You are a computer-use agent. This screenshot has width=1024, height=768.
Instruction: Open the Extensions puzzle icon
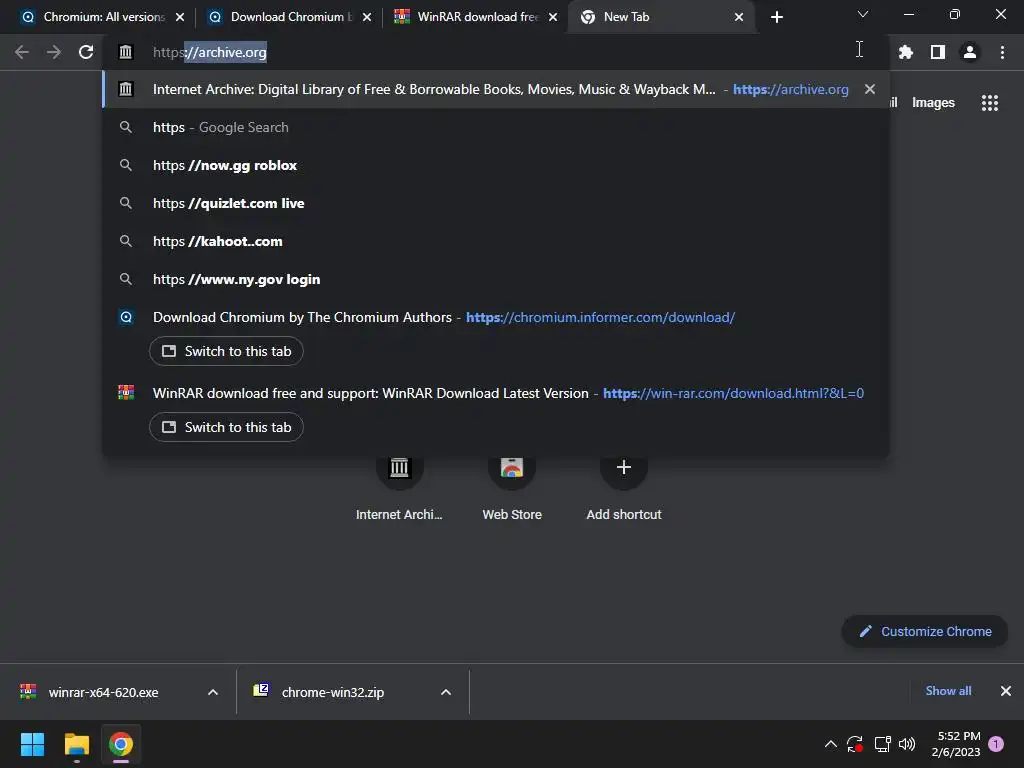(x=905, y=52)
